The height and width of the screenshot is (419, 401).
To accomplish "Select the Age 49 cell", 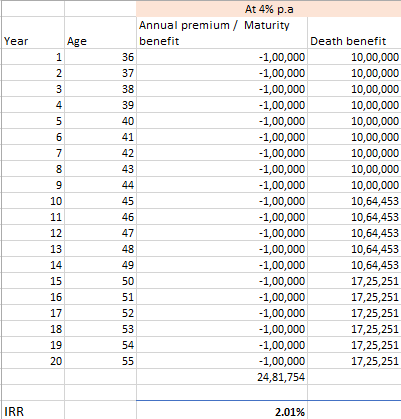I will click(100, 265).
